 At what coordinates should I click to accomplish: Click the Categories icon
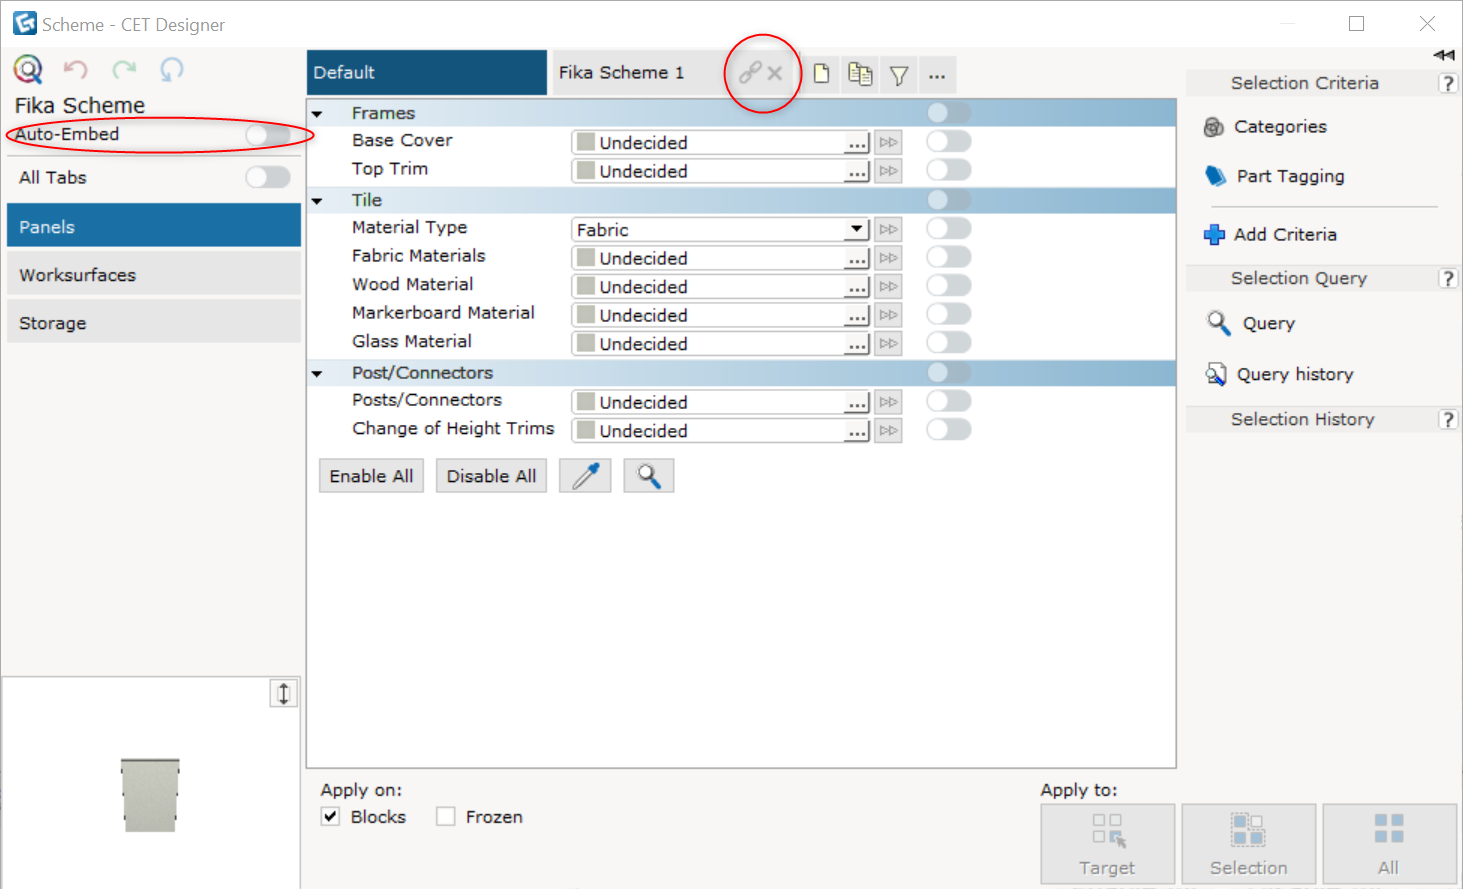pyautogui.click(x=1214, y=127)
